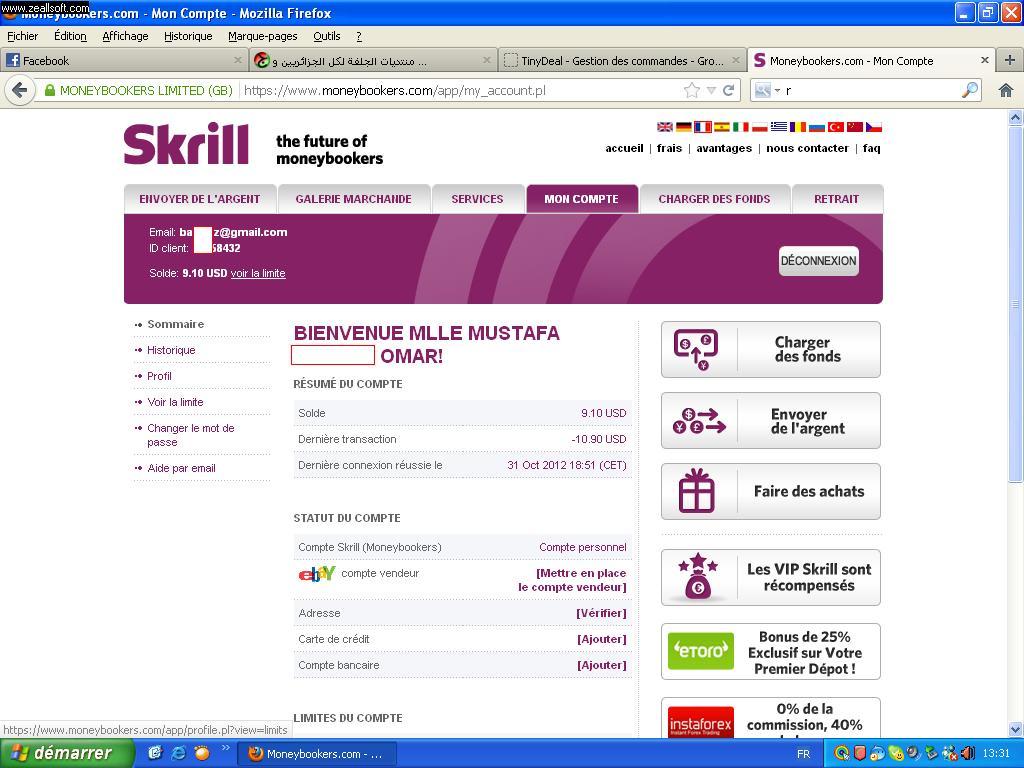Click [Ajouter] link for Carte de crédit
This screenshot has height=768, width=1024.
pyautogui.click(x=601, y=639)
